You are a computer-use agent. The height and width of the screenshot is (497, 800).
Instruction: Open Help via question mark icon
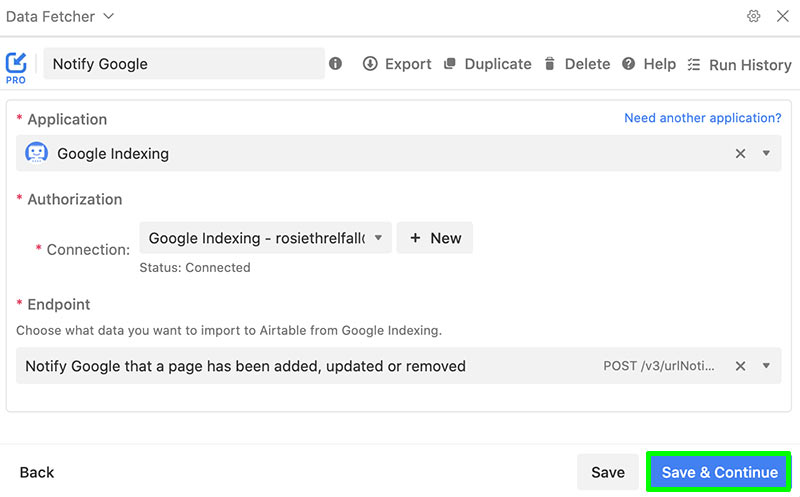point(629,64)
